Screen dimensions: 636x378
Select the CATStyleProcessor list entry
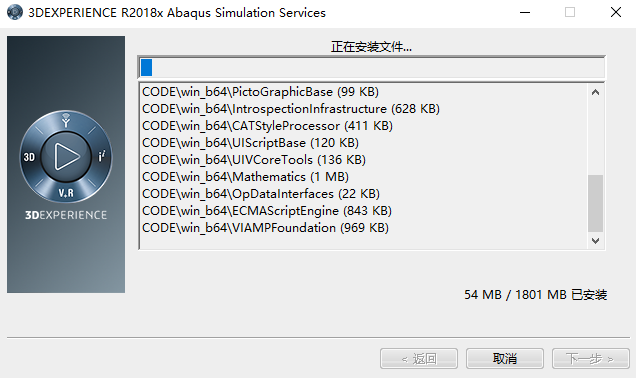pyautogui.click(x=267, y=126)
